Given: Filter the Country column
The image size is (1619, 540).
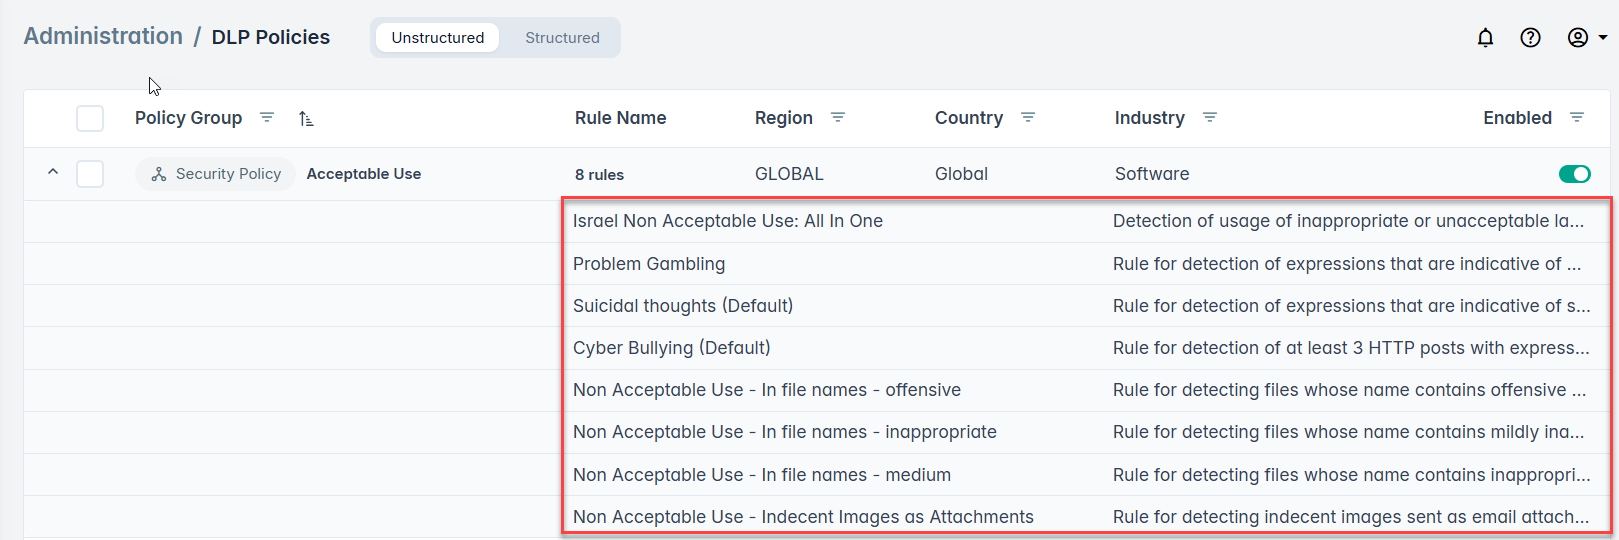Looking at the screenshot, I should point(1028,118).
